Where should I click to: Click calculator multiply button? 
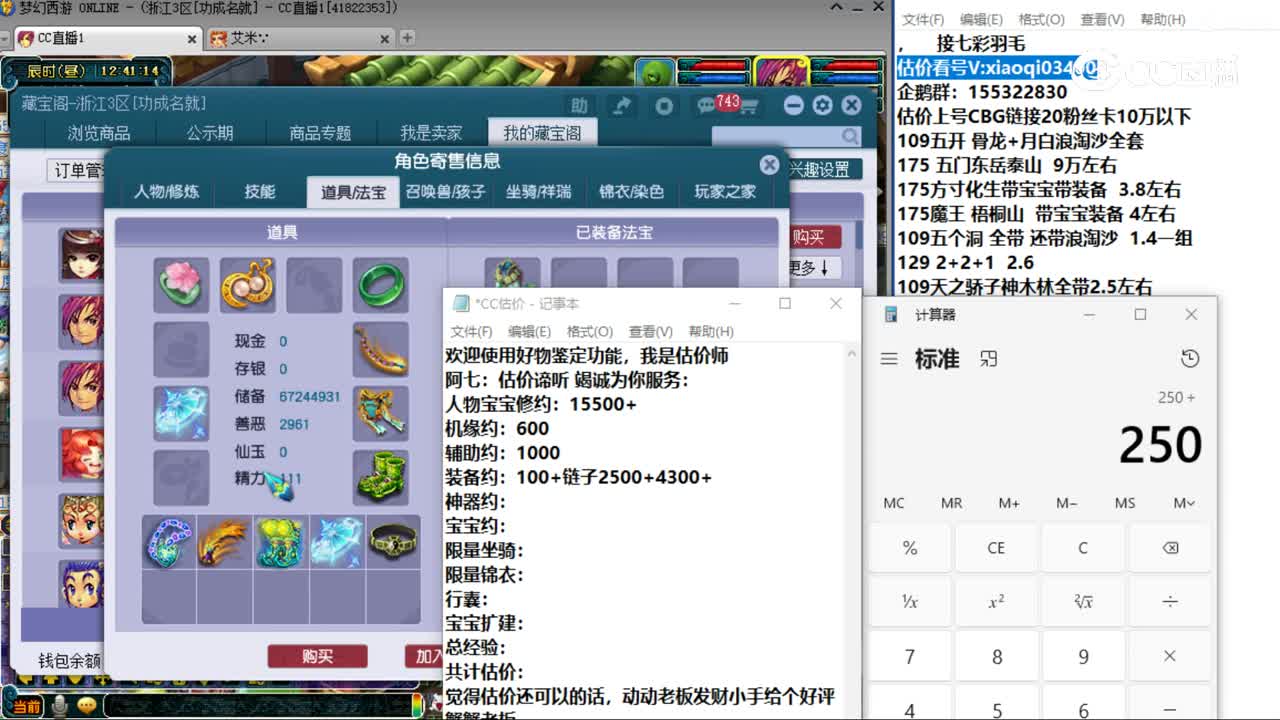[1170, 657]
